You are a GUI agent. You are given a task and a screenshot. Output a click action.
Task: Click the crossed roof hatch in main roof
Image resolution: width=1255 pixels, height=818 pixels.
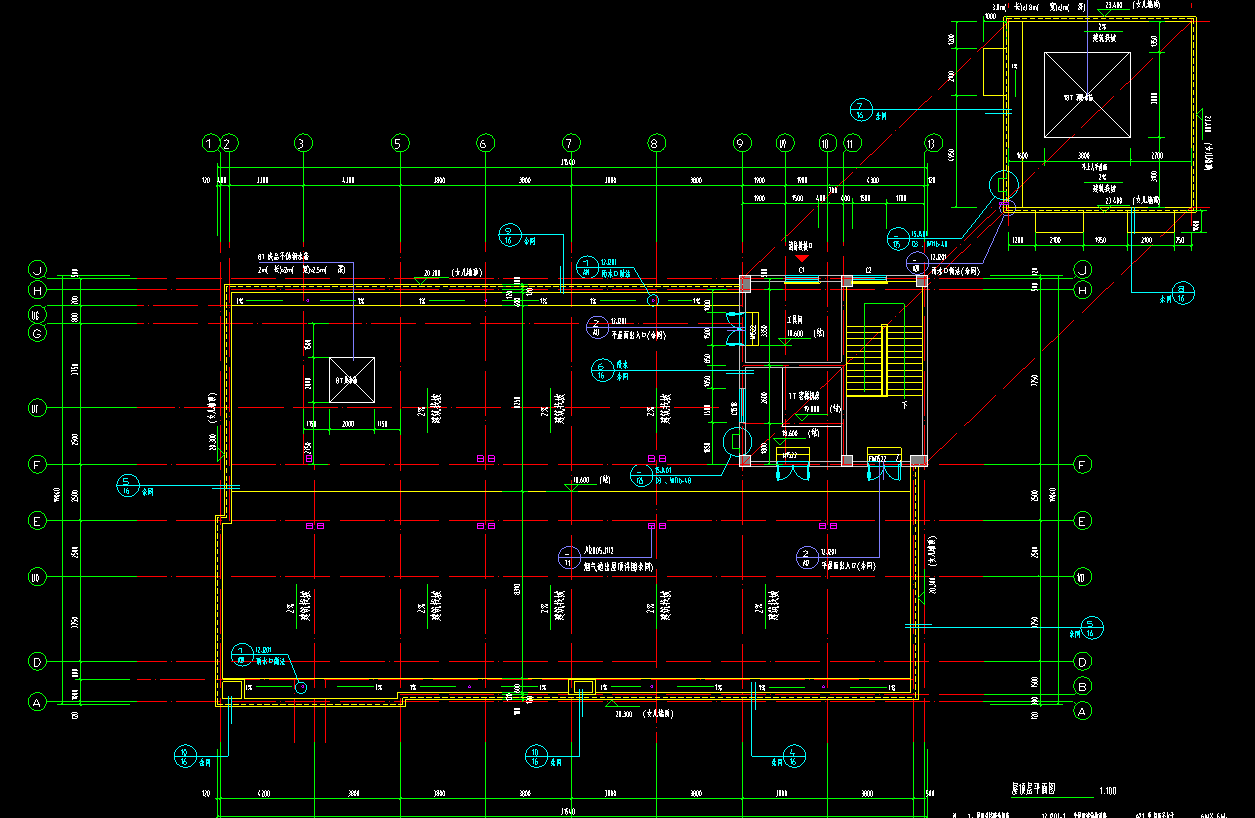pos(353,380)
